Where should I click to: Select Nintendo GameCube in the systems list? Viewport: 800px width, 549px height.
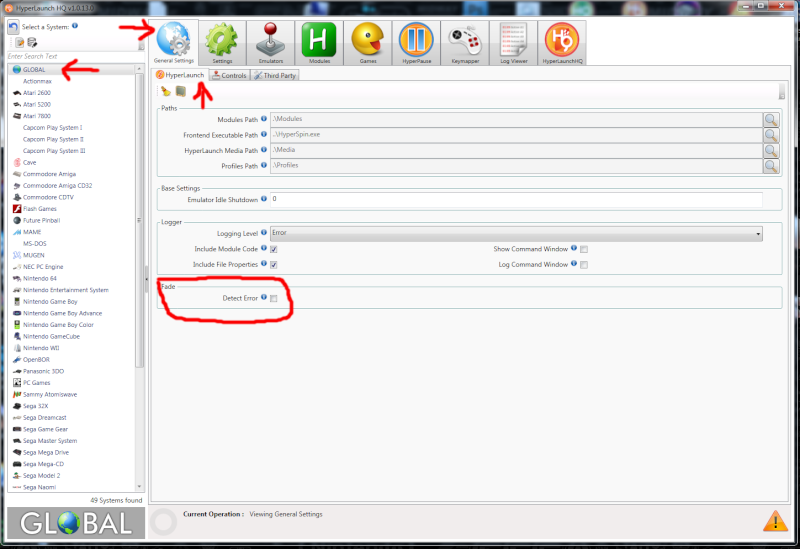click(x=71, y=337)
